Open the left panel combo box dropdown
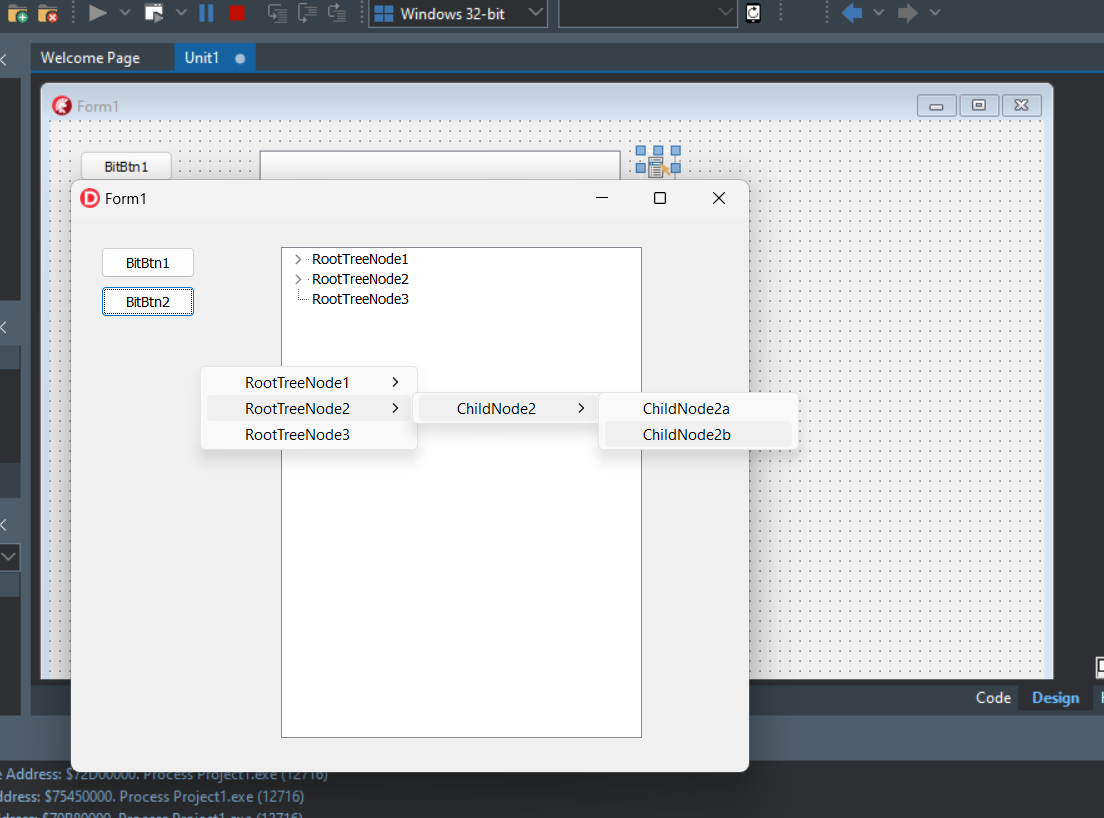The height and width of the screenshot is (818, 1104). 8,557
